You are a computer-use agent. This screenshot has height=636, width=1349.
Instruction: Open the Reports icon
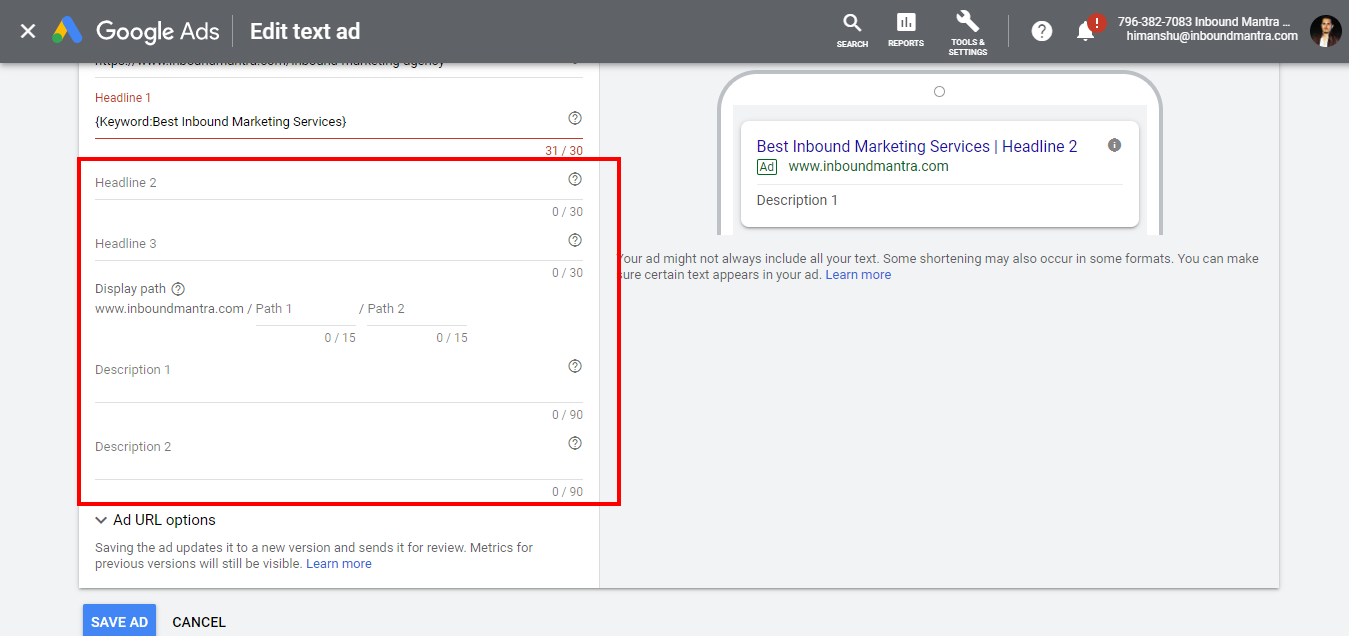tap(906, 31)
